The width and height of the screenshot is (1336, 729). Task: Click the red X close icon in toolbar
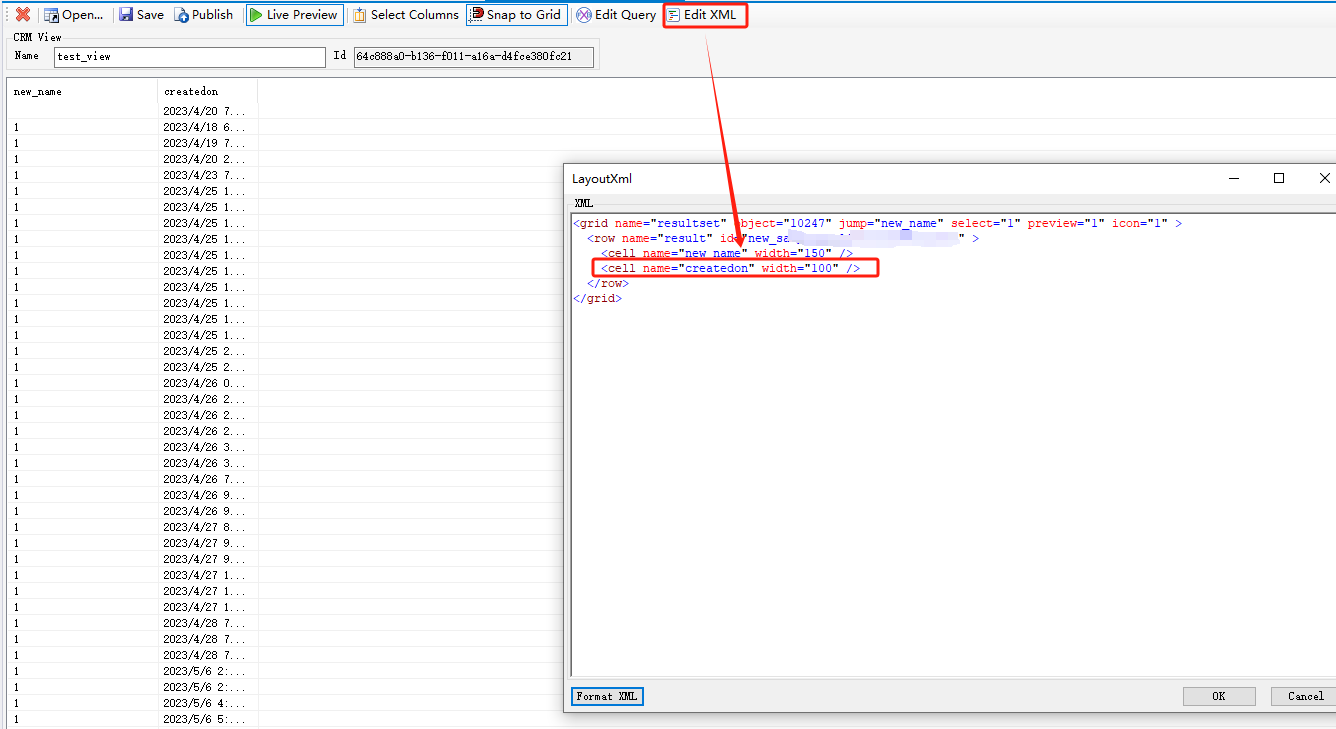click(22, 15)
